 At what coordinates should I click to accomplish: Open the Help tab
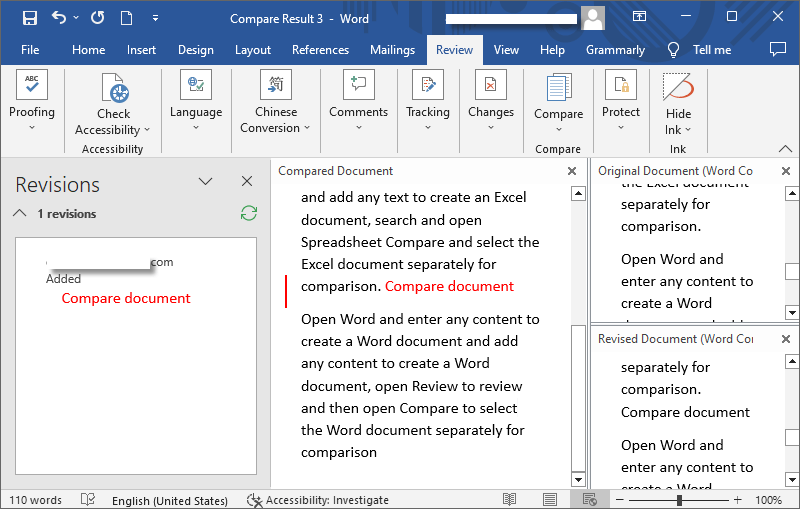coord(552,50)
